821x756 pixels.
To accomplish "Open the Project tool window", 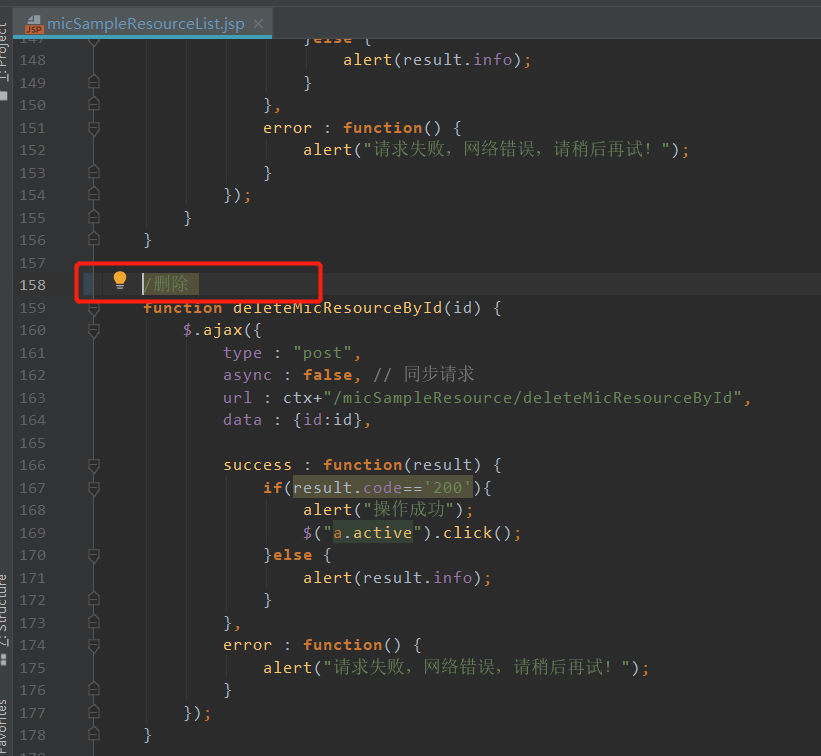I will [x=4, y=51].
